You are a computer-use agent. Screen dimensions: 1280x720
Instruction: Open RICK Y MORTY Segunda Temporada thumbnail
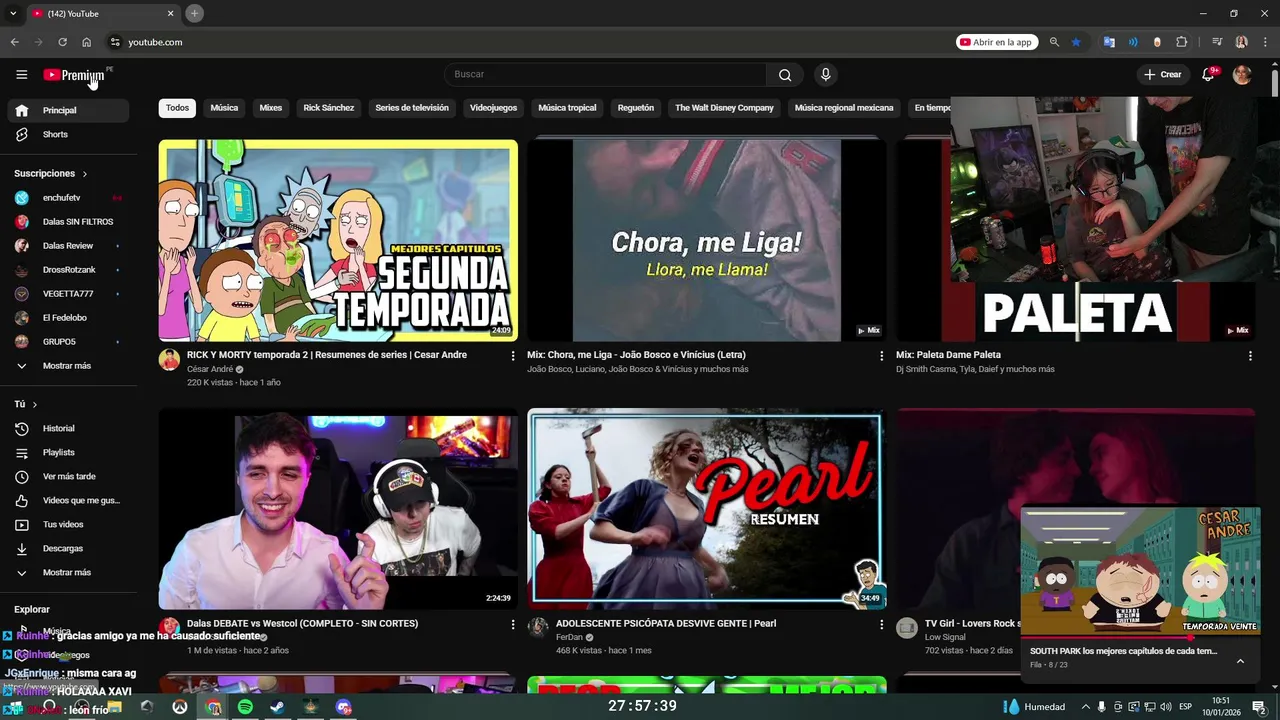click(338, 240)
